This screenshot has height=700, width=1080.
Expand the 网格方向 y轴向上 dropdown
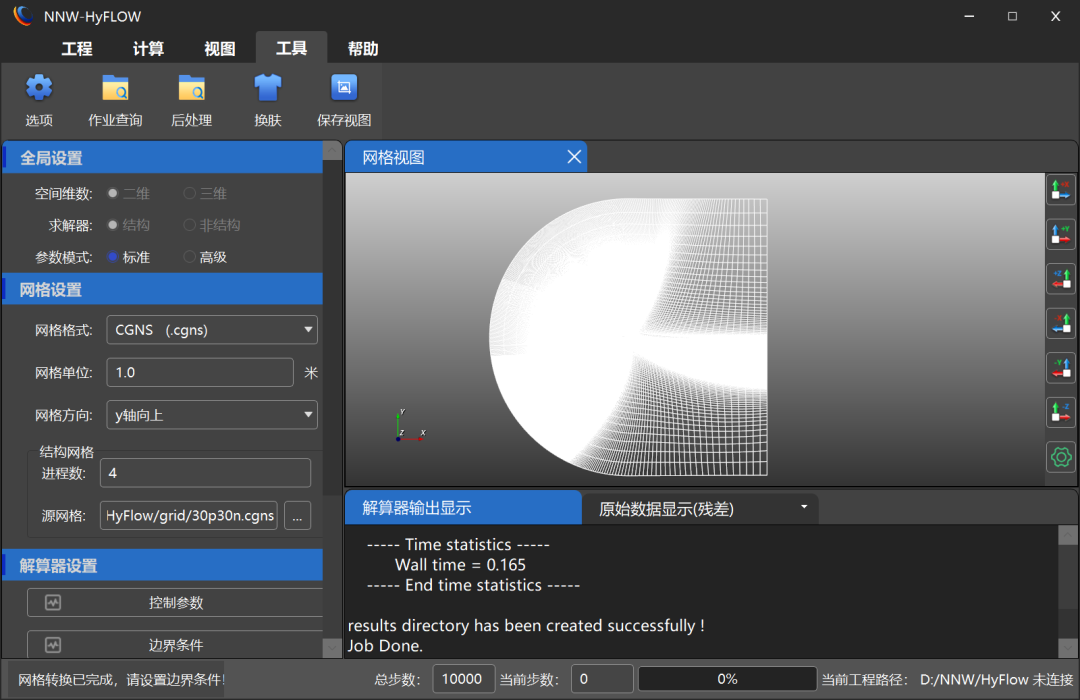click(210, 414)
